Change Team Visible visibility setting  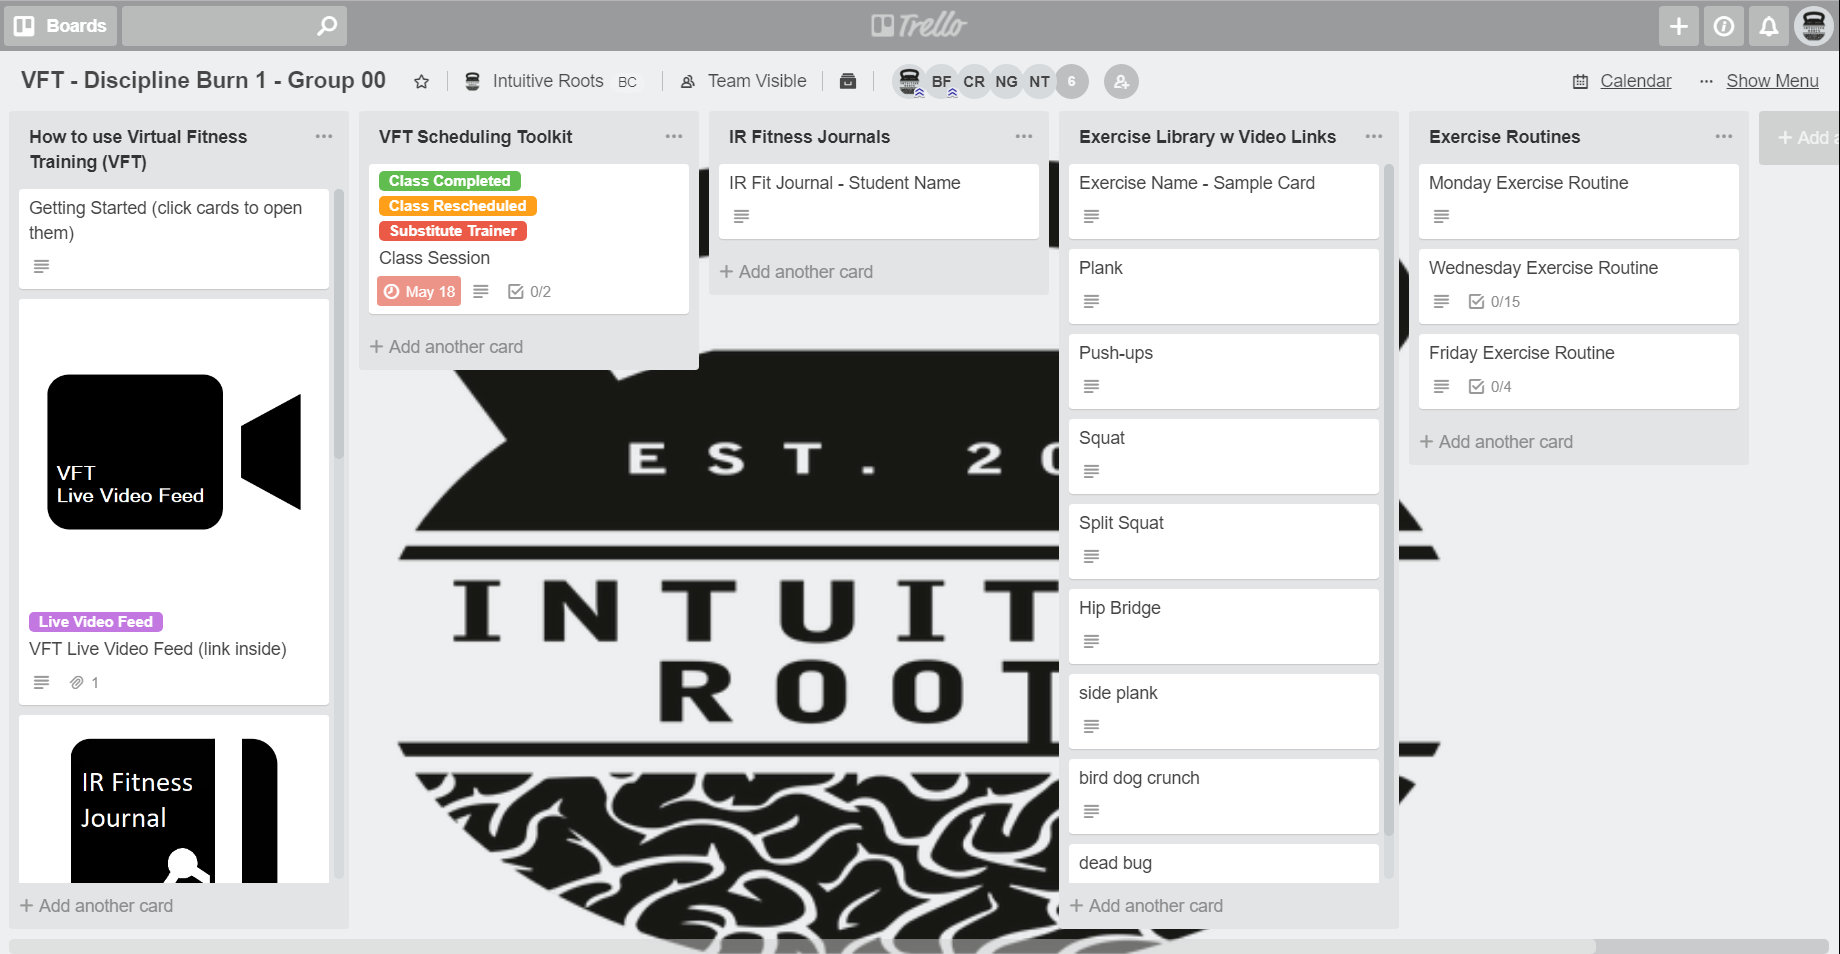pyautogui.click(x=744, y=81)
